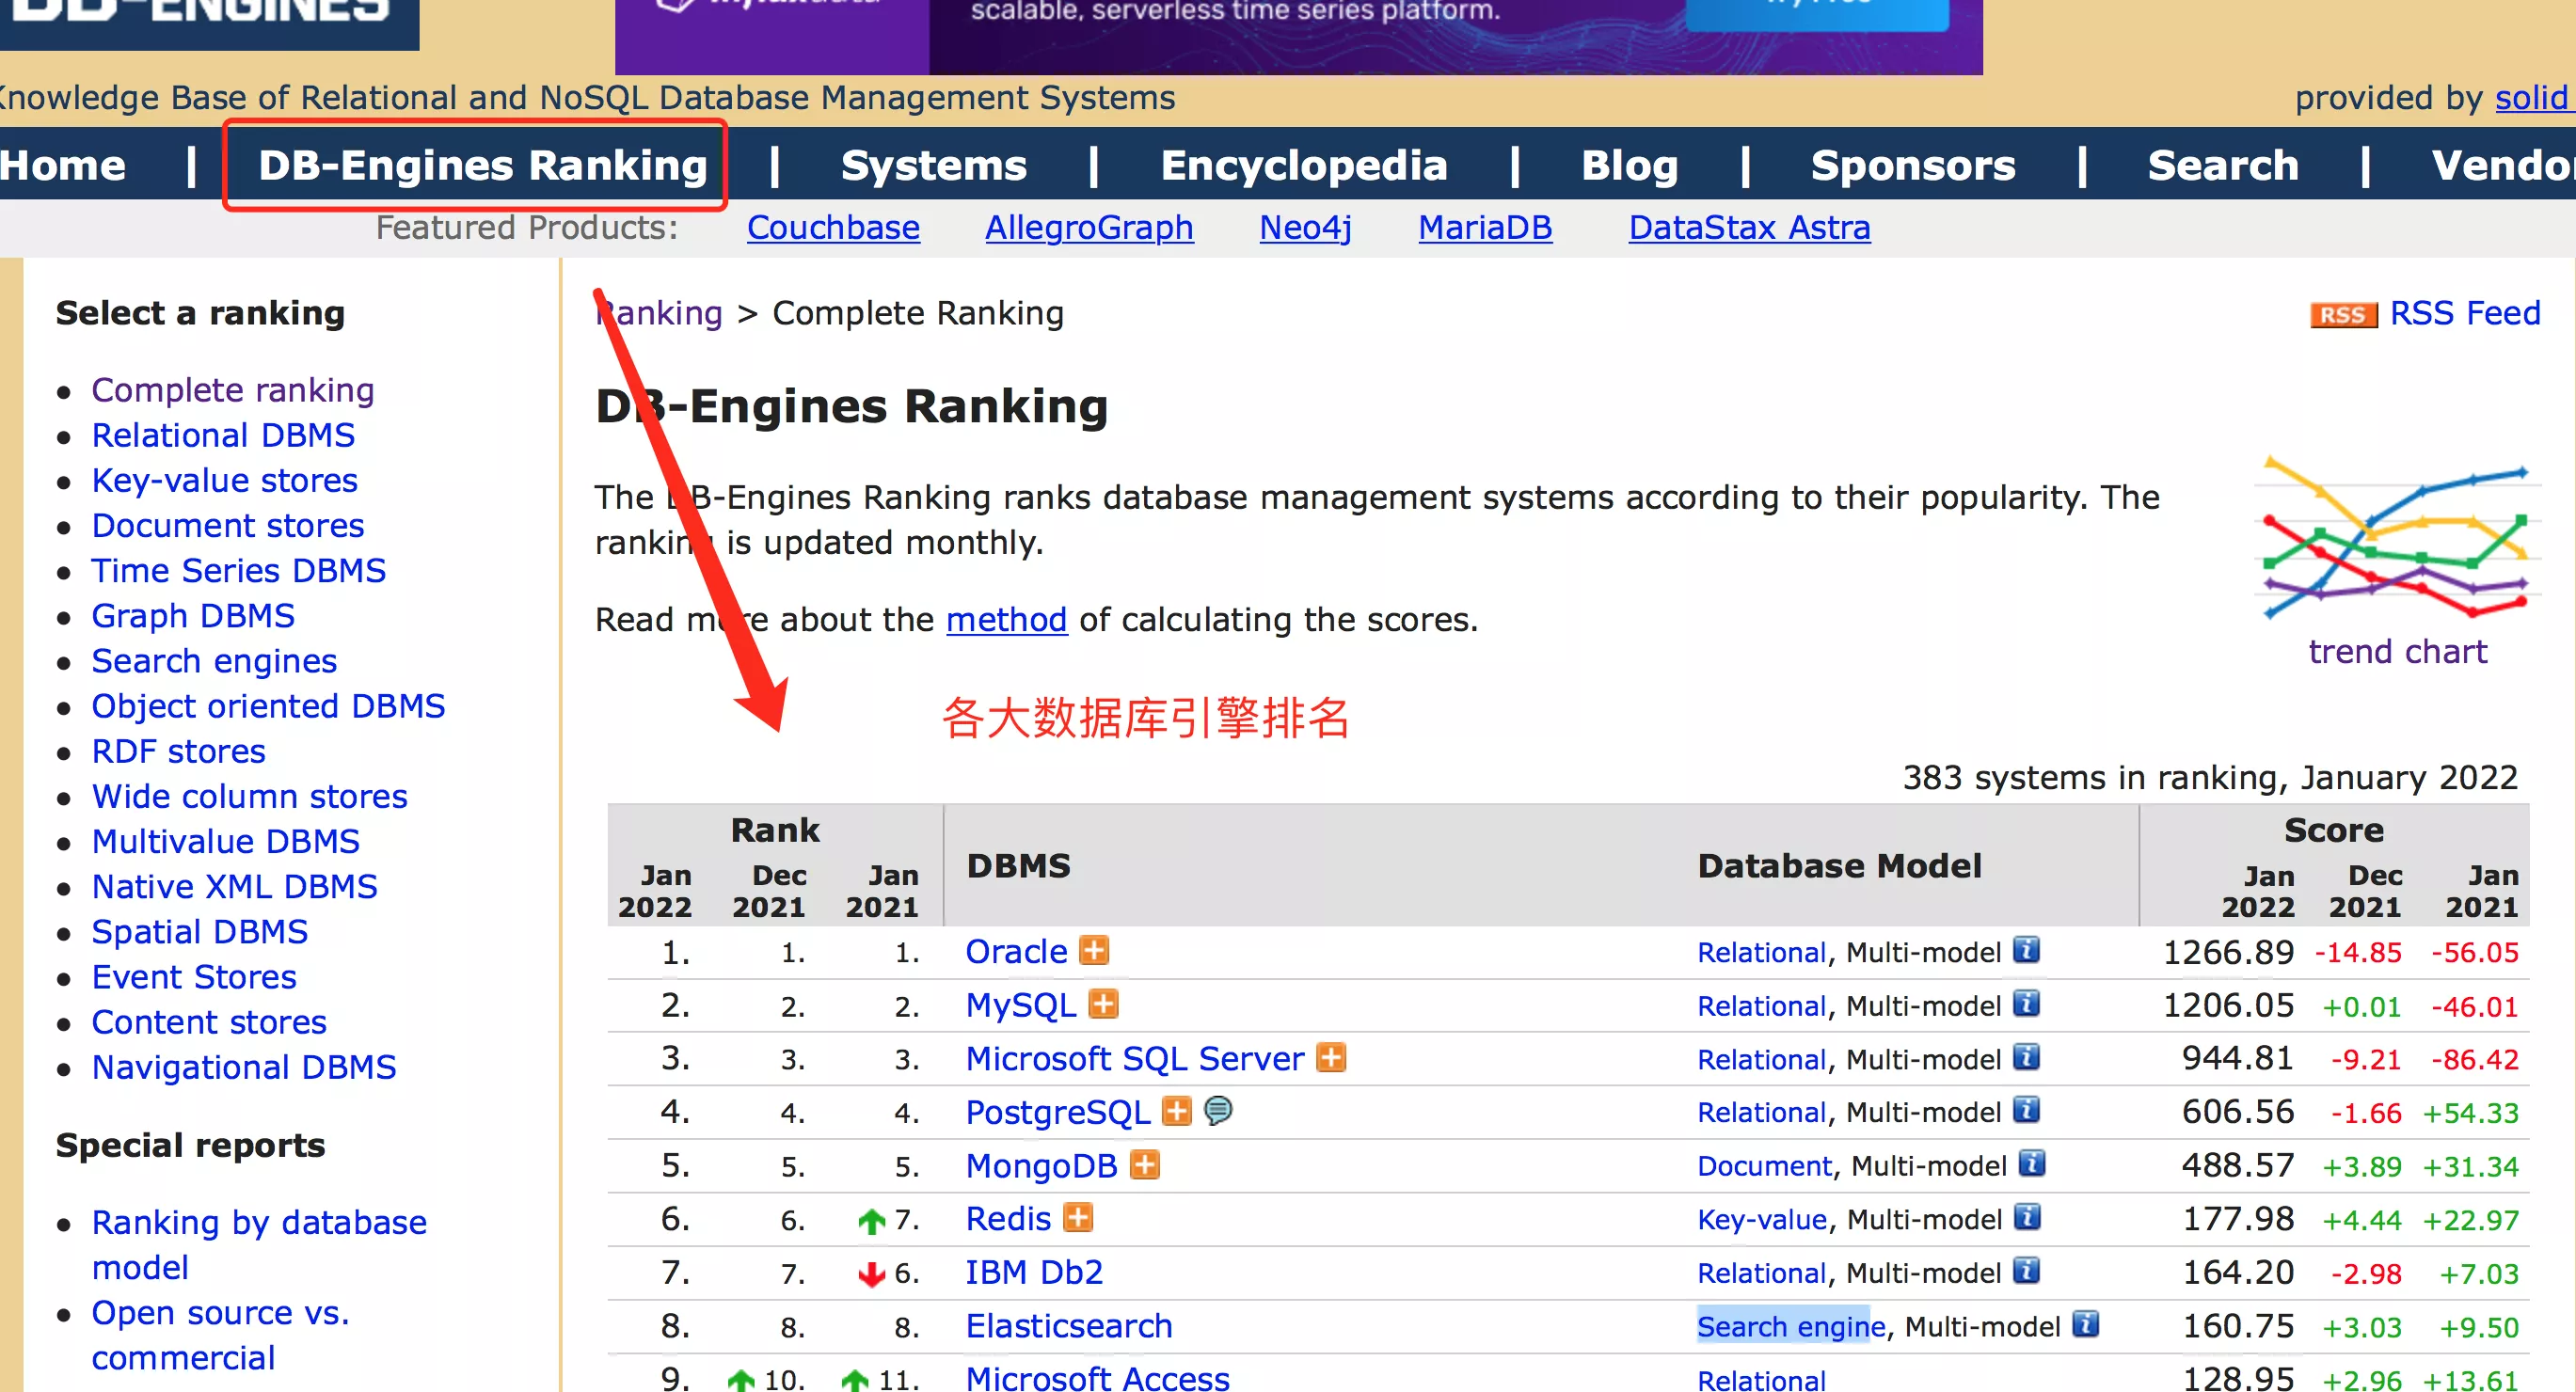Image resolution: width=2576 pixels, height=1392 pixels.
Task: Select Relational DBMS ranking
Action: click(223, 435)
